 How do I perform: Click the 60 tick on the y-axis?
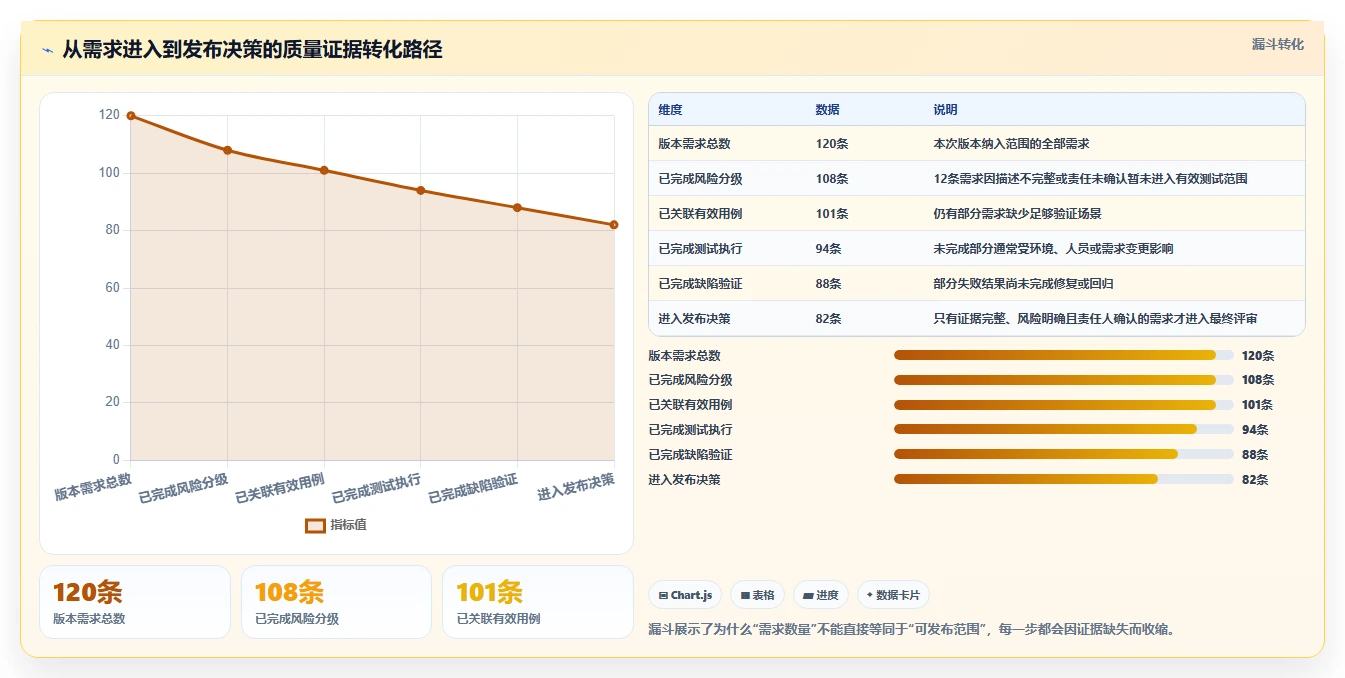[x=113, y=288]
